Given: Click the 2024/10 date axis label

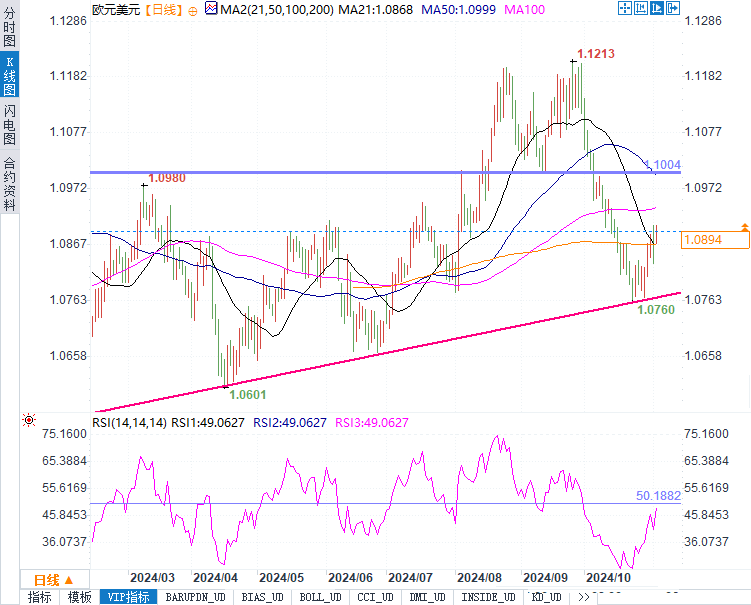Looking at the screenshot, I should (x=609, y=578).
